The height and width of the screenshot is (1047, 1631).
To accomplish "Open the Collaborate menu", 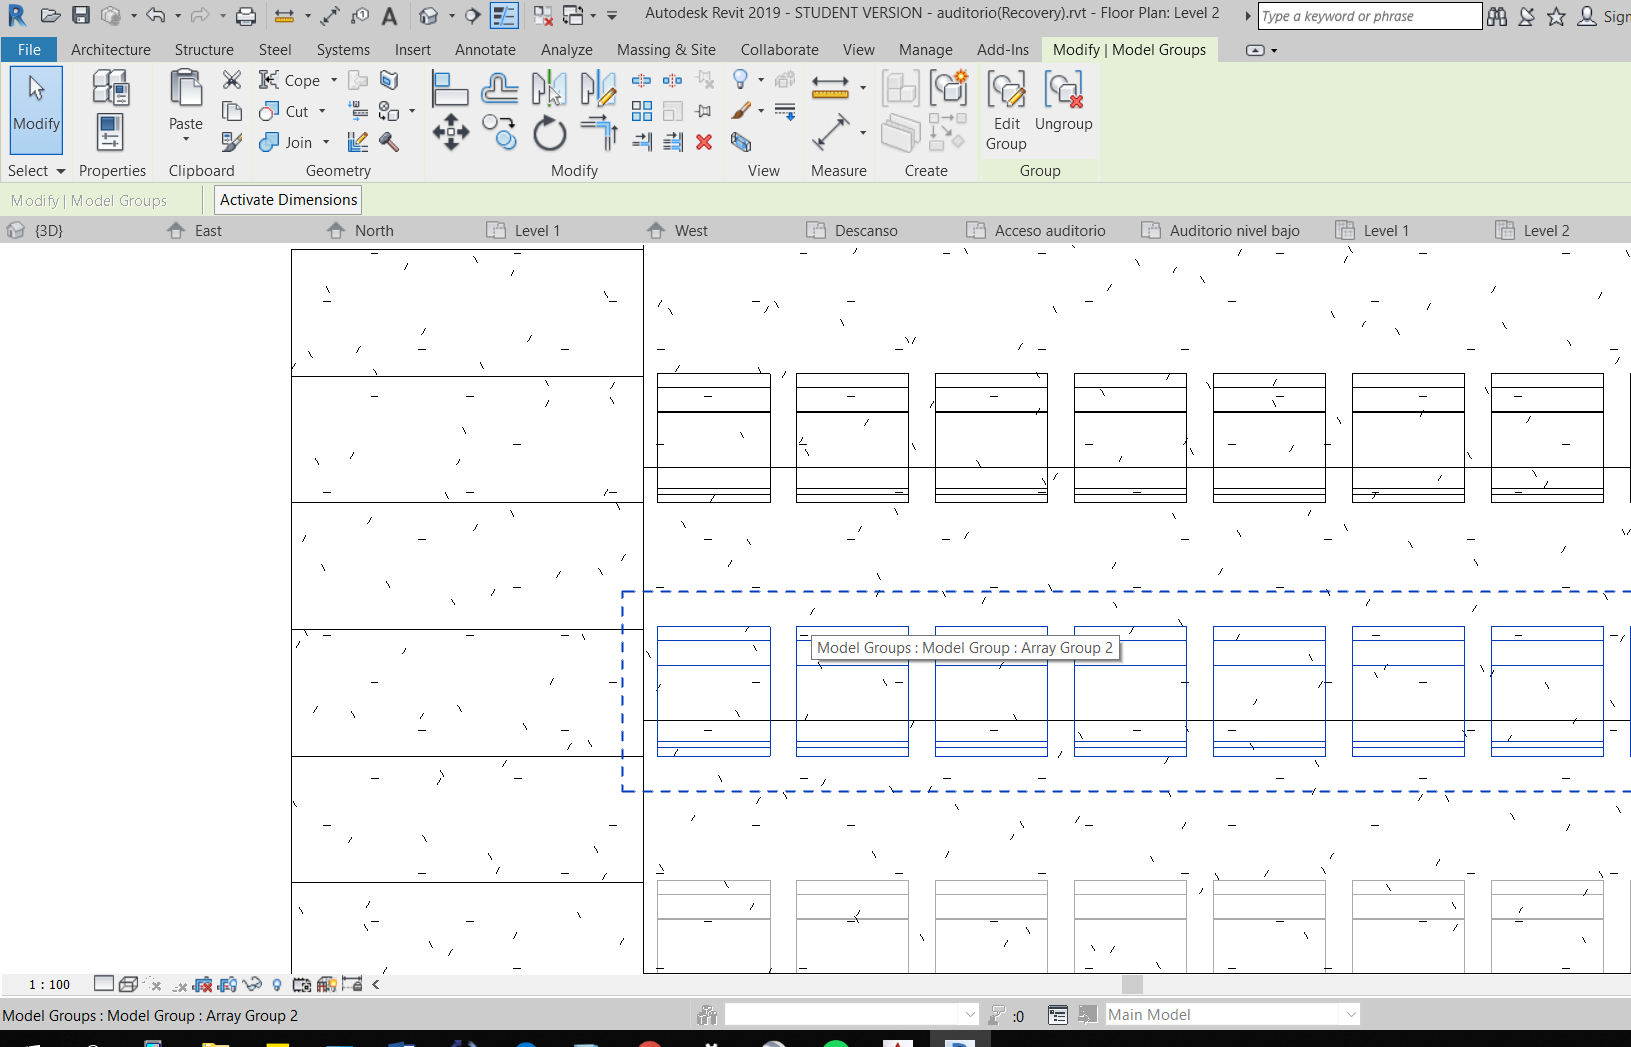I will pos(779,49).
